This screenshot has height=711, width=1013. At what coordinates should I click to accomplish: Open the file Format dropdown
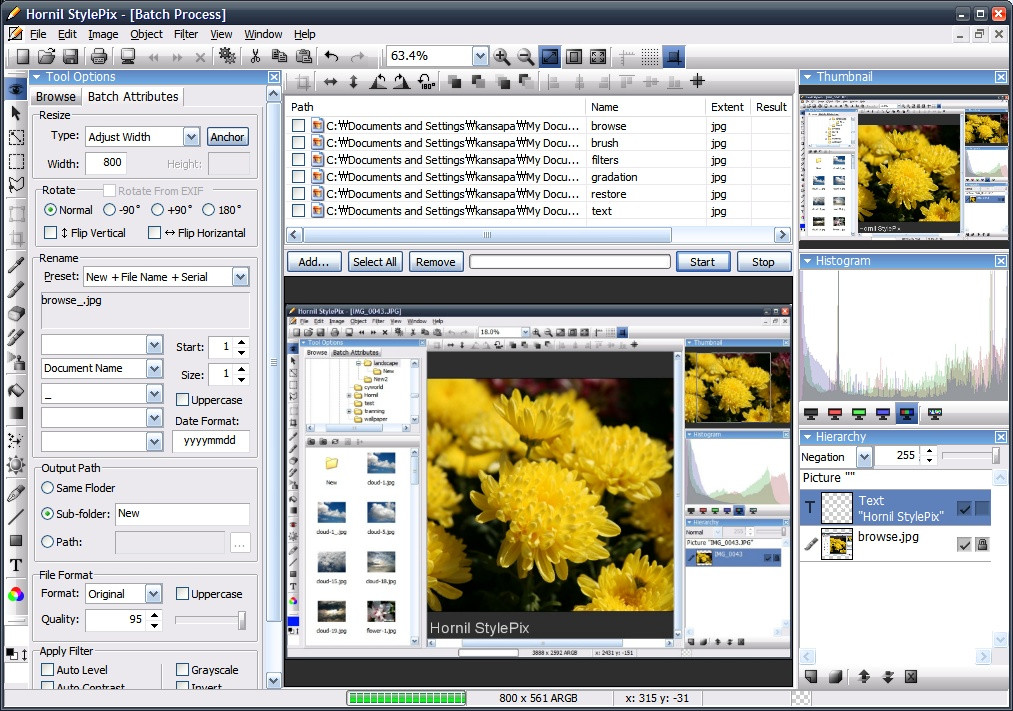[x=153, y=594]
